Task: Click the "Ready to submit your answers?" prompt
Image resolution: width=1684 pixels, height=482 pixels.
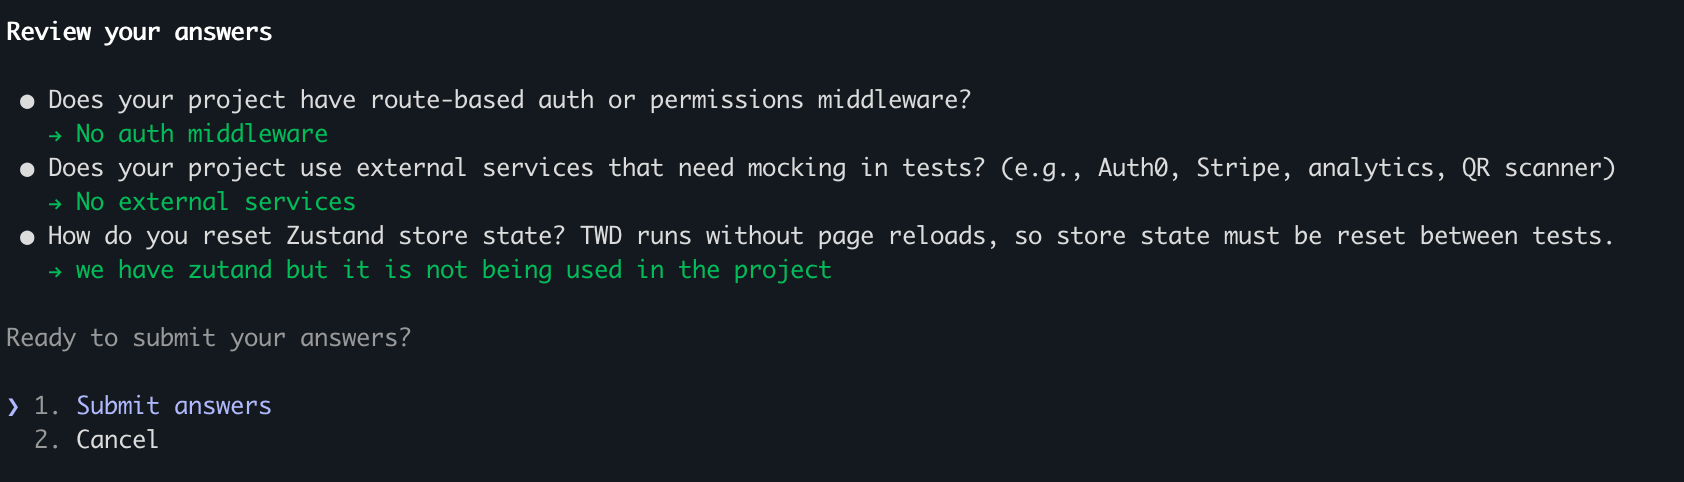Action: point(208,338)
